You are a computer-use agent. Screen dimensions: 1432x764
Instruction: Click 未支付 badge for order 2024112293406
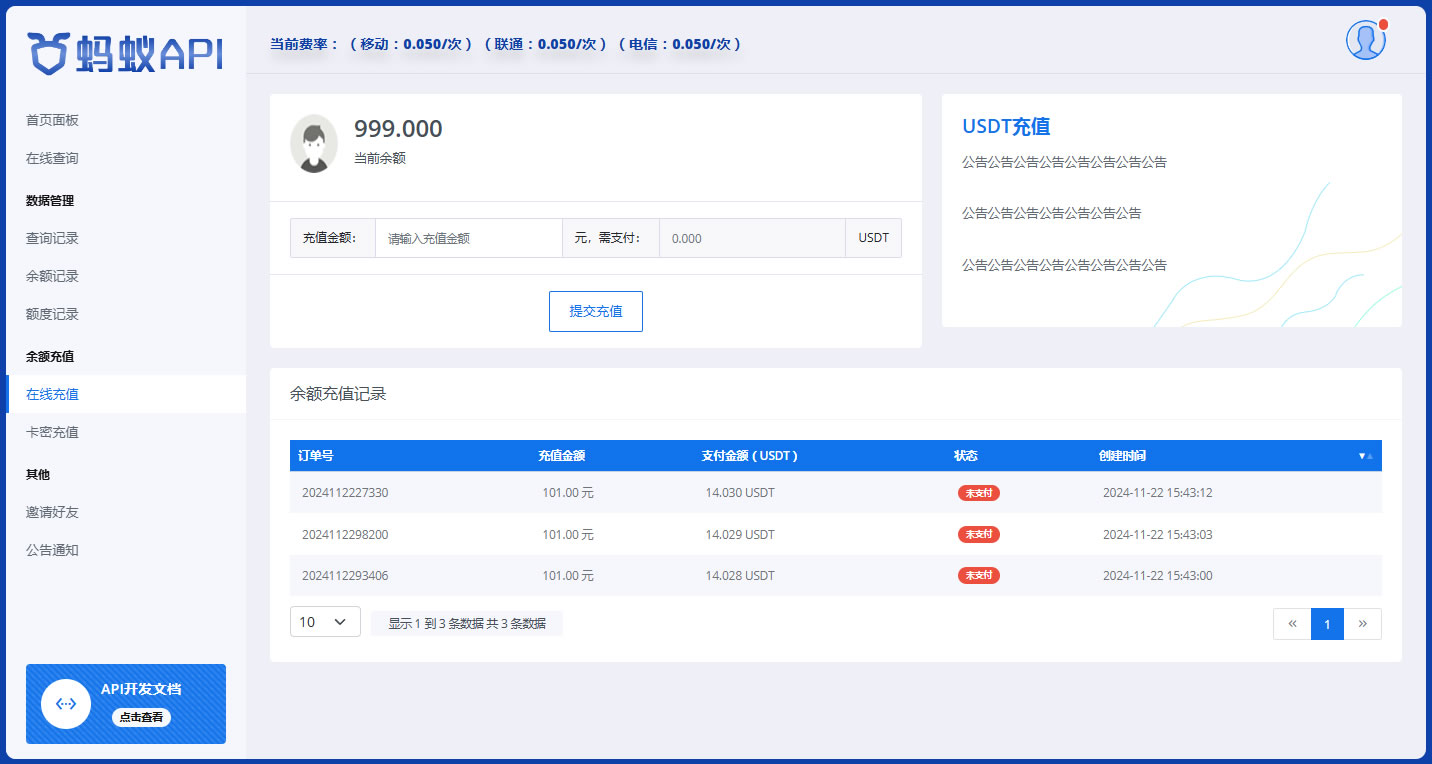[979, 576]
